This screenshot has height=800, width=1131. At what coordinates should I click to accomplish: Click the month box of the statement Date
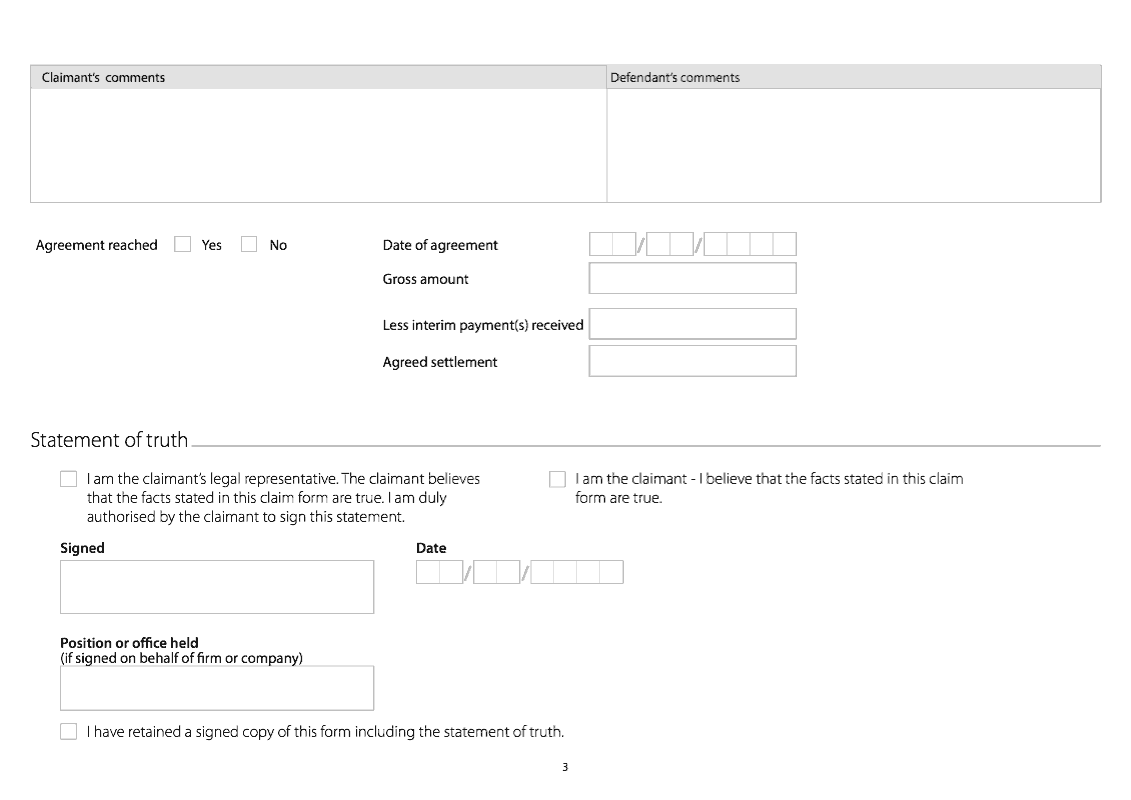[x=496, y=572]
